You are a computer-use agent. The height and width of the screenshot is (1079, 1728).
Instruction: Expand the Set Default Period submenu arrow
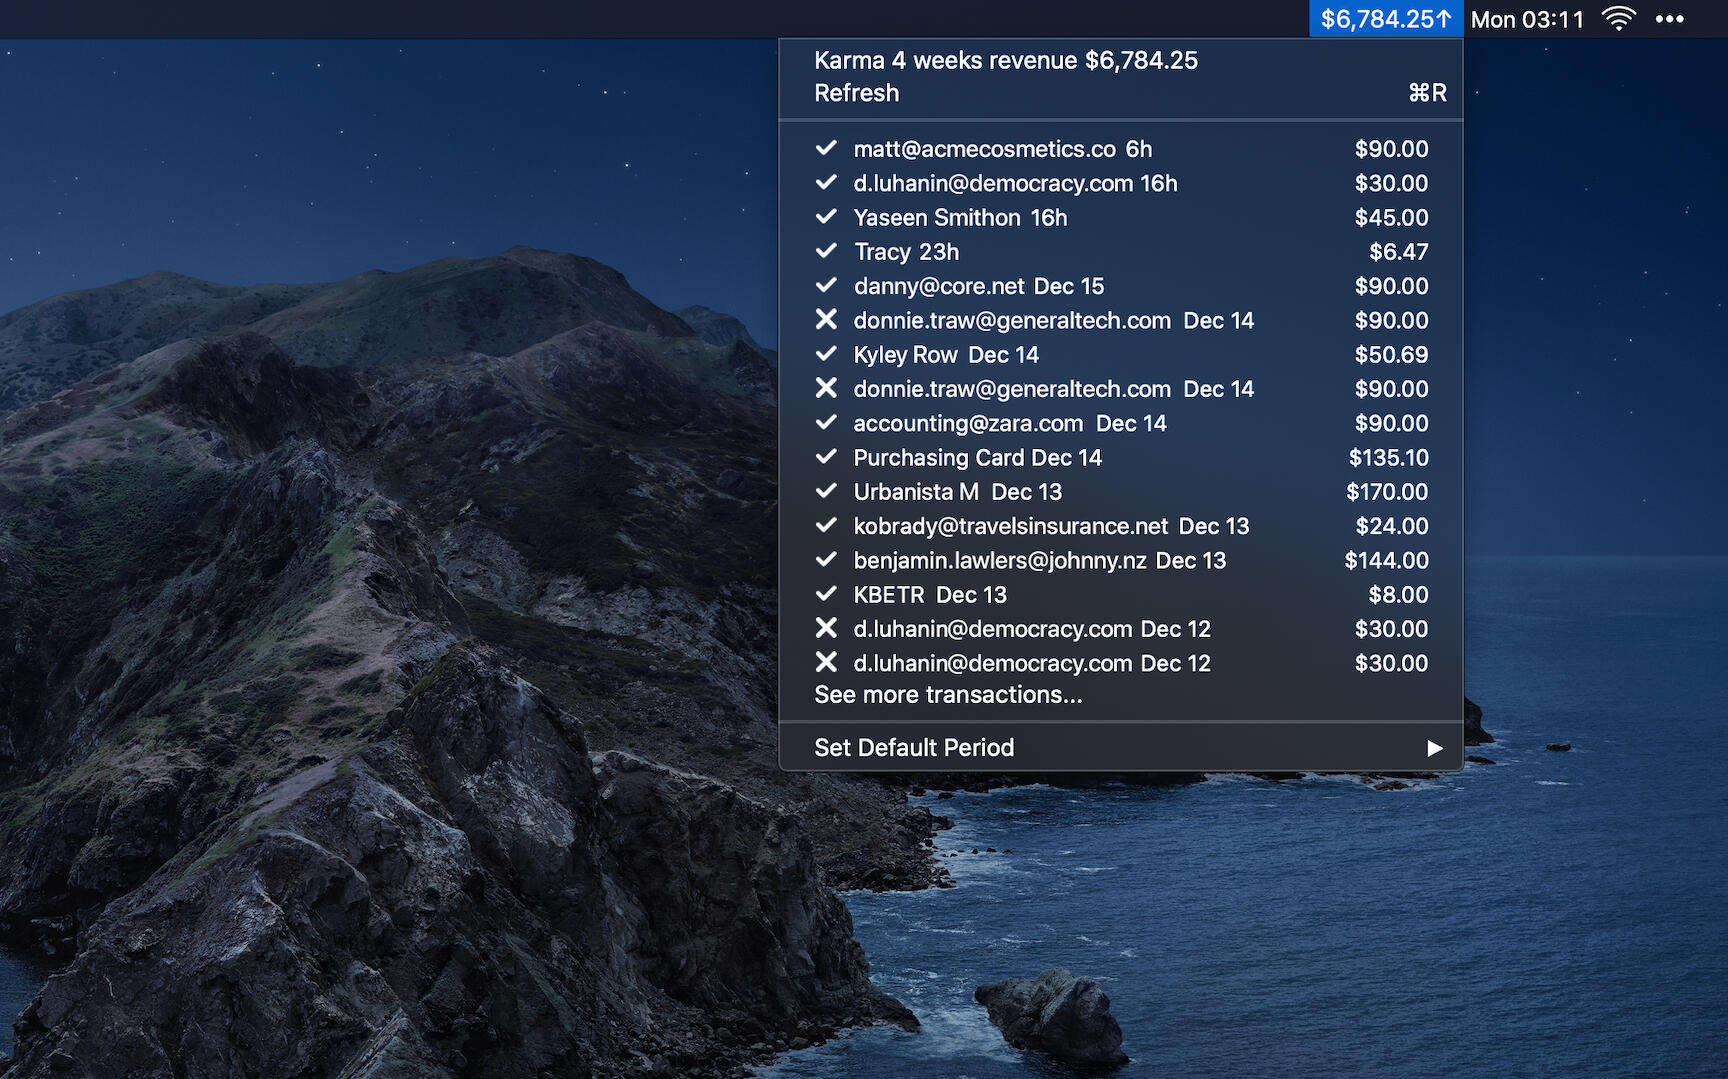(1434, 748)
